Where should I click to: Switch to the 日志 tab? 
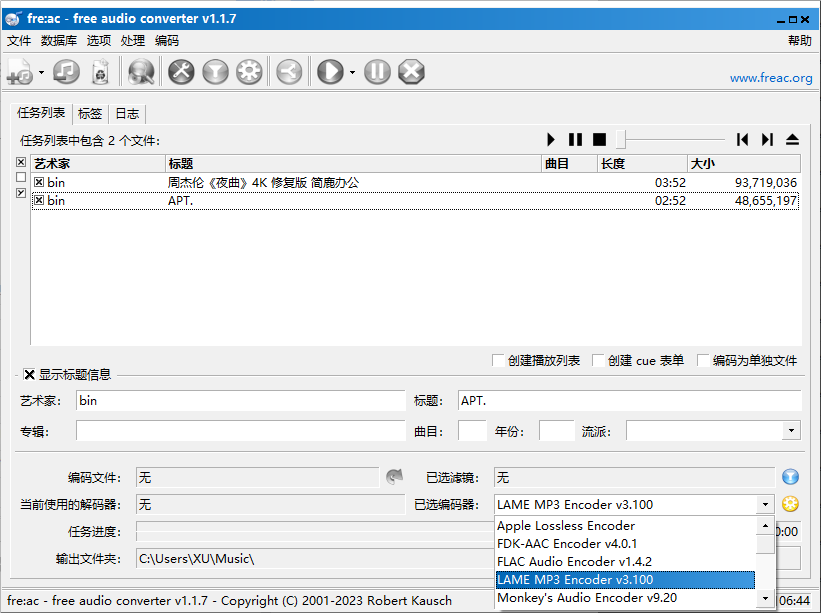[127, 114]
